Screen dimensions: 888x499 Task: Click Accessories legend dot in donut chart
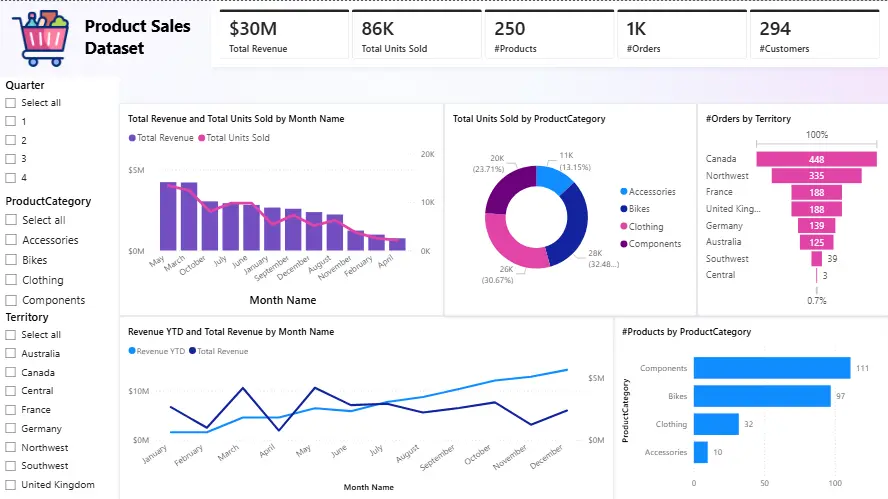pos(624,191)
